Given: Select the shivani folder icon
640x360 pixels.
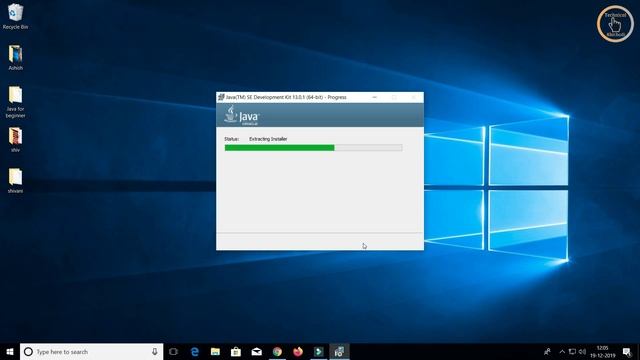Looking at the screenshot, I should [16, 180].
